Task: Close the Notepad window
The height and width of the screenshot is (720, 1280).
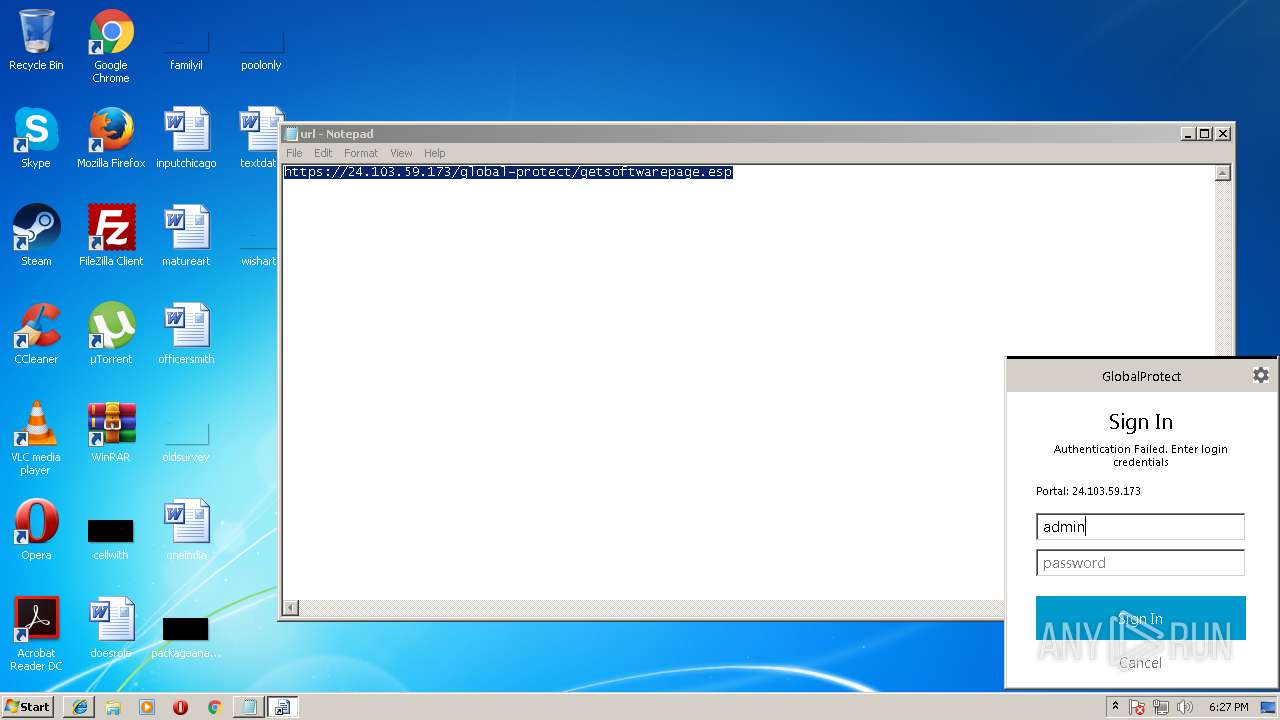Action: click(x=1222, y=134)
